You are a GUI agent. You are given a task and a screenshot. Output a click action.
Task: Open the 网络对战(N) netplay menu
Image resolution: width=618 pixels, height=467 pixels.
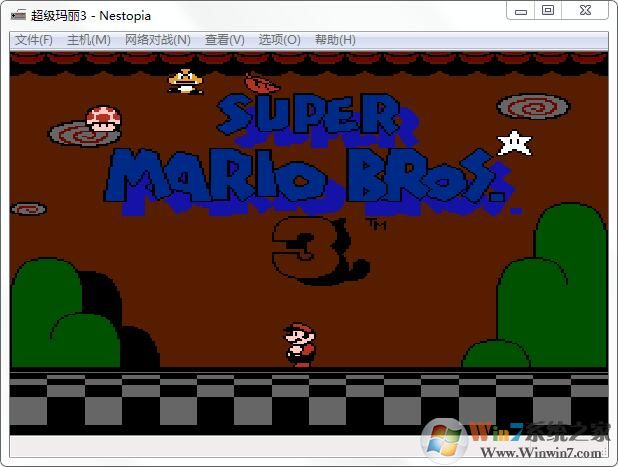tap(157, 40)
